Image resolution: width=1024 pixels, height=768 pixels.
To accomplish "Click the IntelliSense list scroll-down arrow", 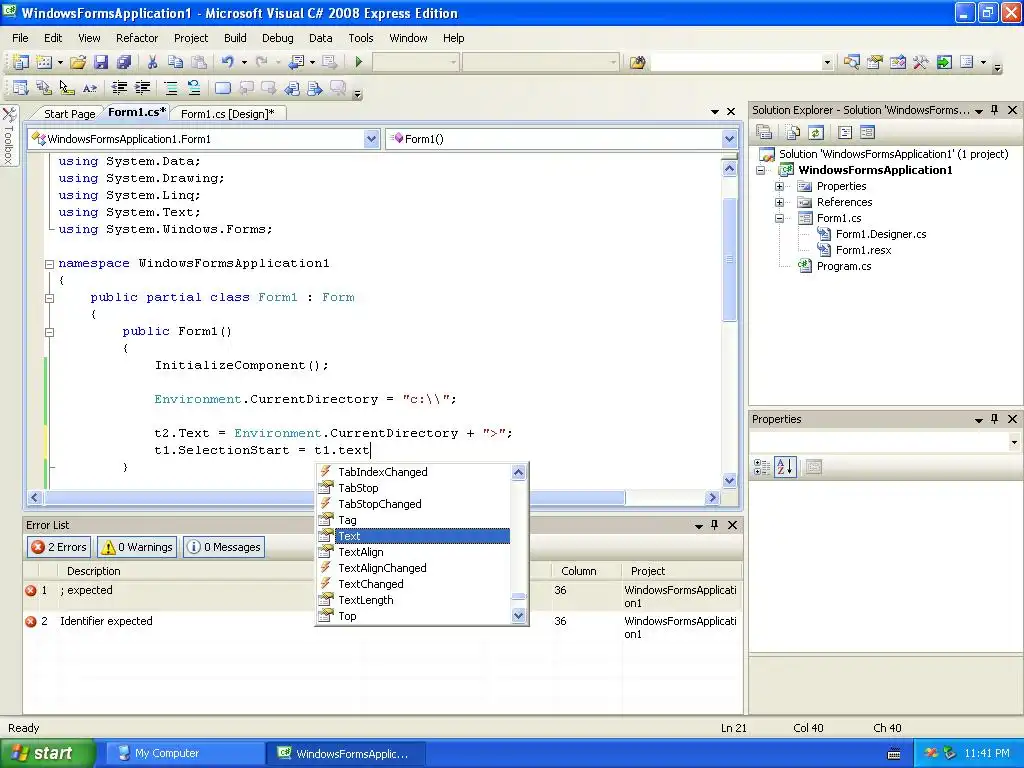I will click(x=519, y=615).
